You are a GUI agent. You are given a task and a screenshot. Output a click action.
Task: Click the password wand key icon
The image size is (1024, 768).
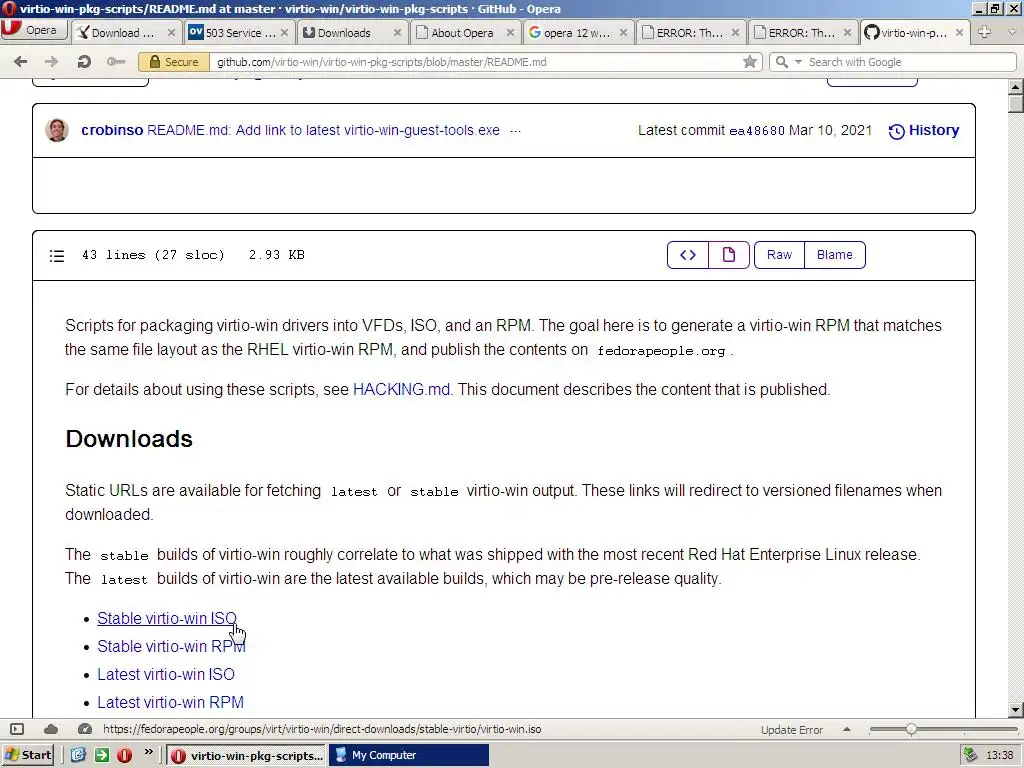(116, 62)
